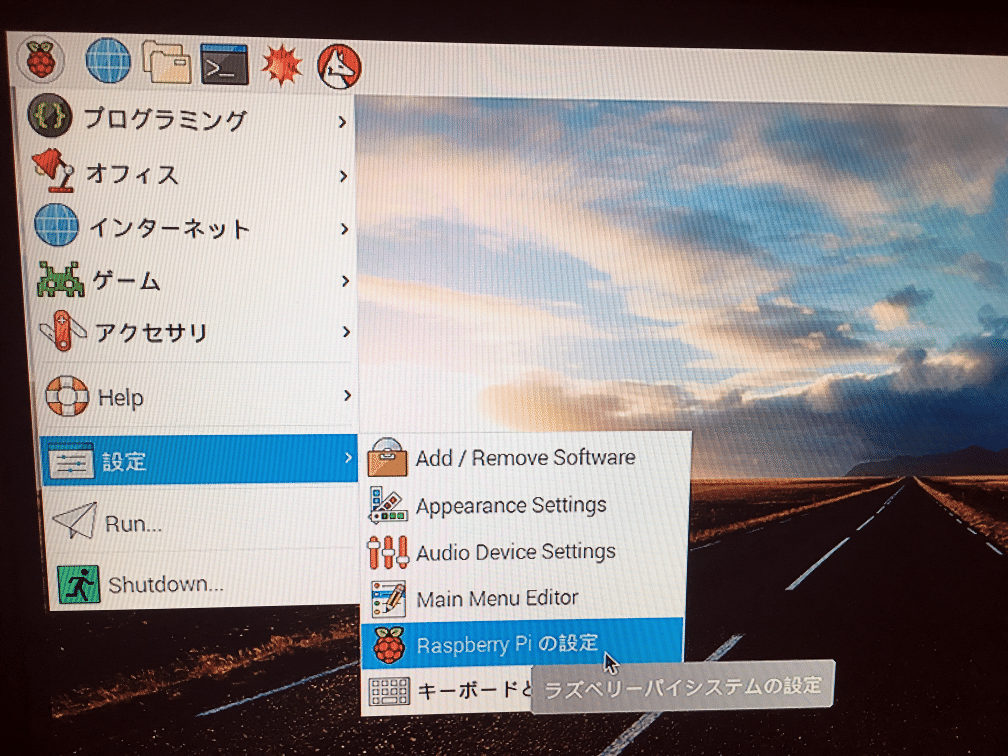Expand the Help submenu arrow

[347, 395]
